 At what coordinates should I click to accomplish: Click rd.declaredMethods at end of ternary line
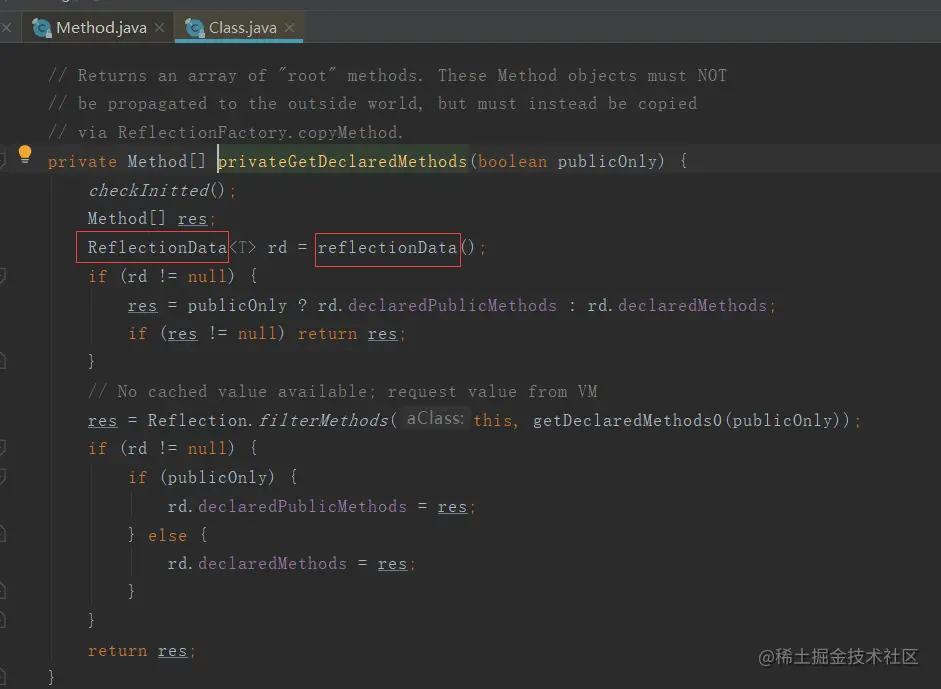(677, 305)
